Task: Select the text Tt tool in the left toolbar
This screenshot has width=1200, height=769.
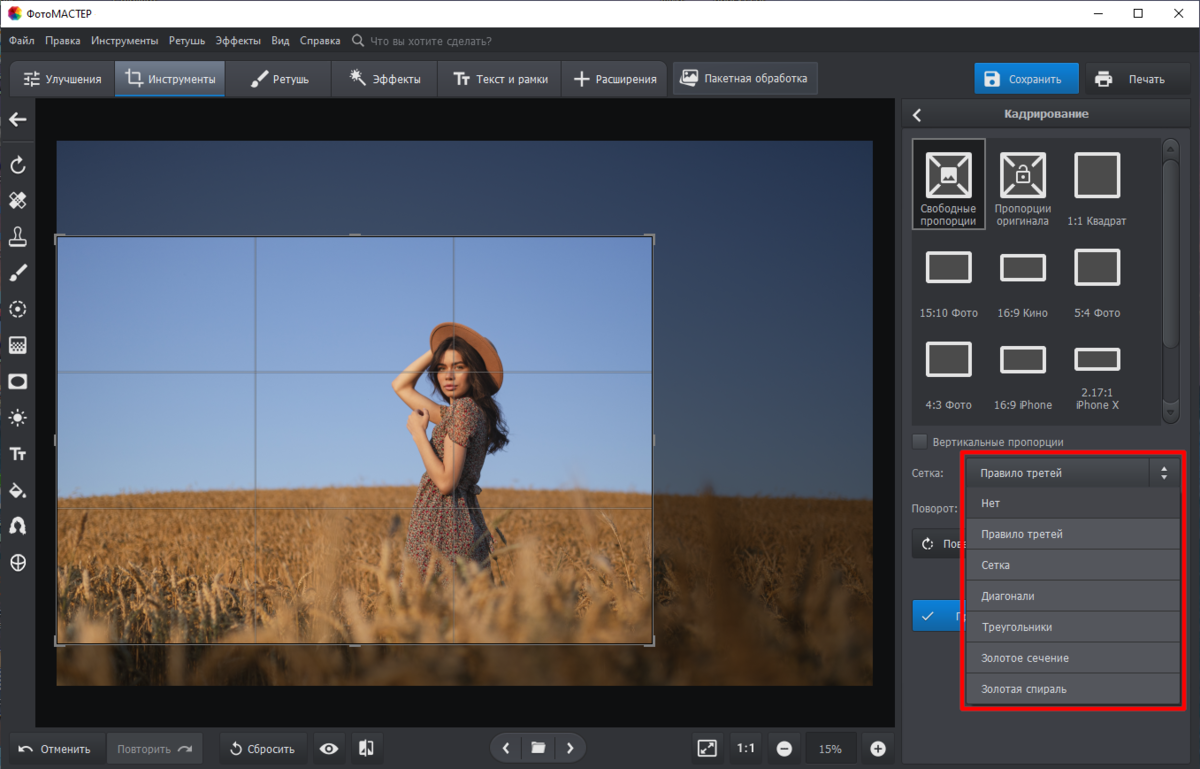Action: click(17, 454)
